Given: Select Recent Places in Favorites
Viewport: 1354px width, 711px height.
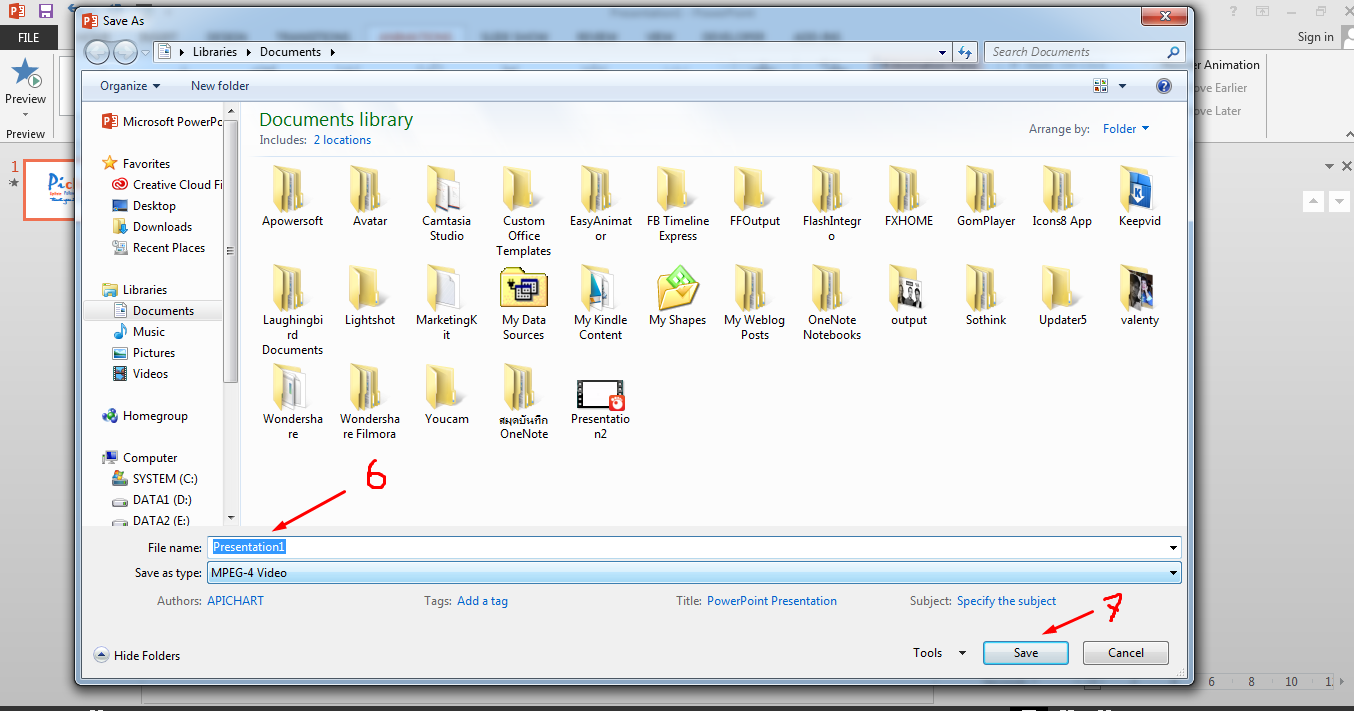Looking at the screenshot, I should pyautogui.click(x=158, y=248).
